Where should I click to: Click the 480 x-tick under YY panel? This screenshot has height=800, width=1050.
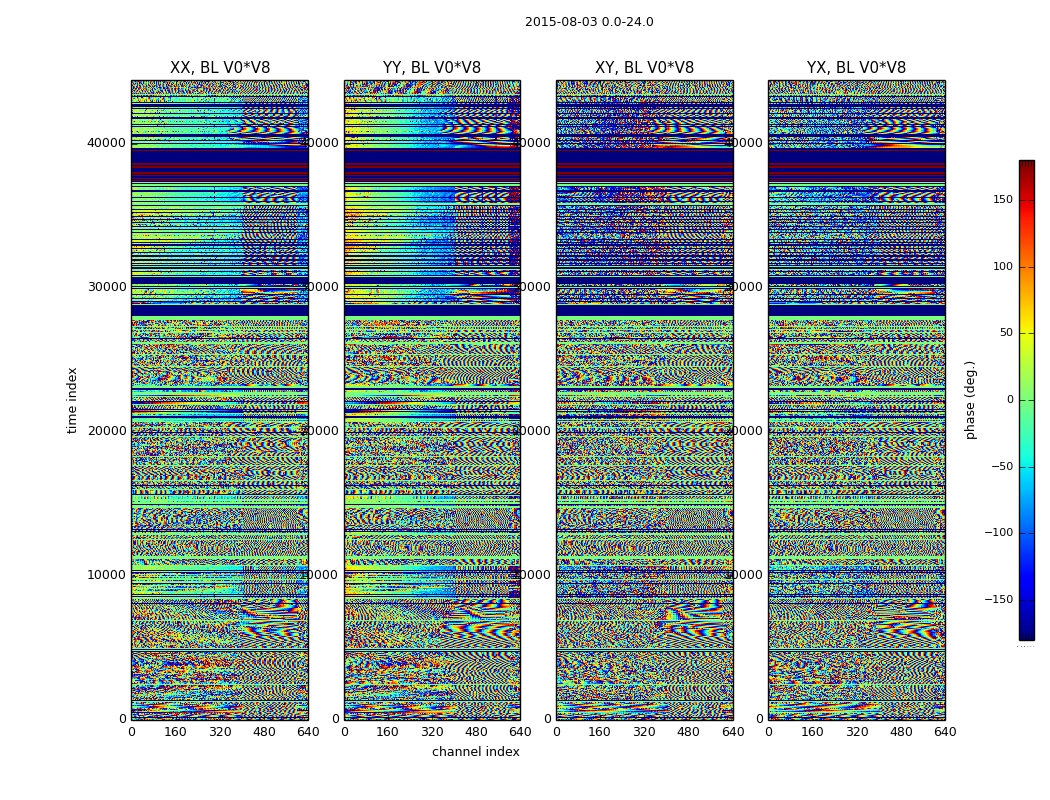[x=476, y=732]
